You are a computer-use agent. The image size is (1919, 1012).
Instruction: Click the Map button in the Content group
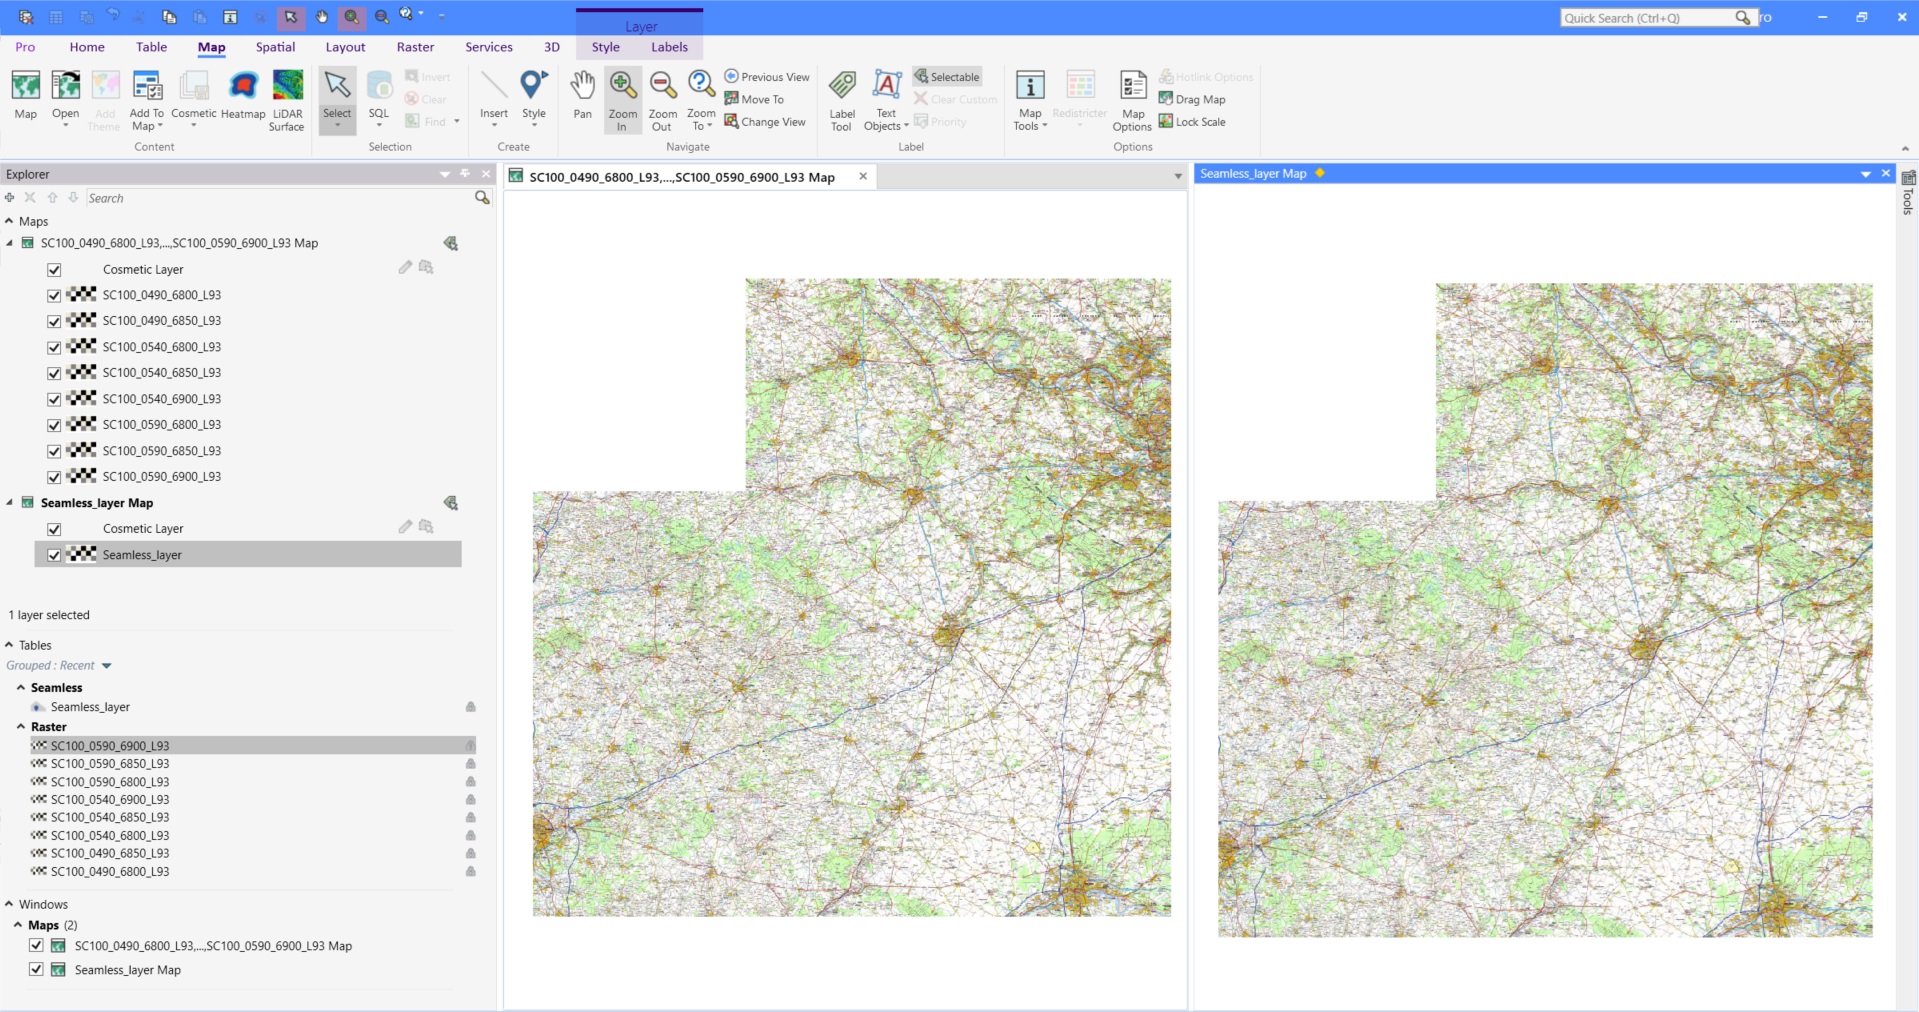coord(26,96)
